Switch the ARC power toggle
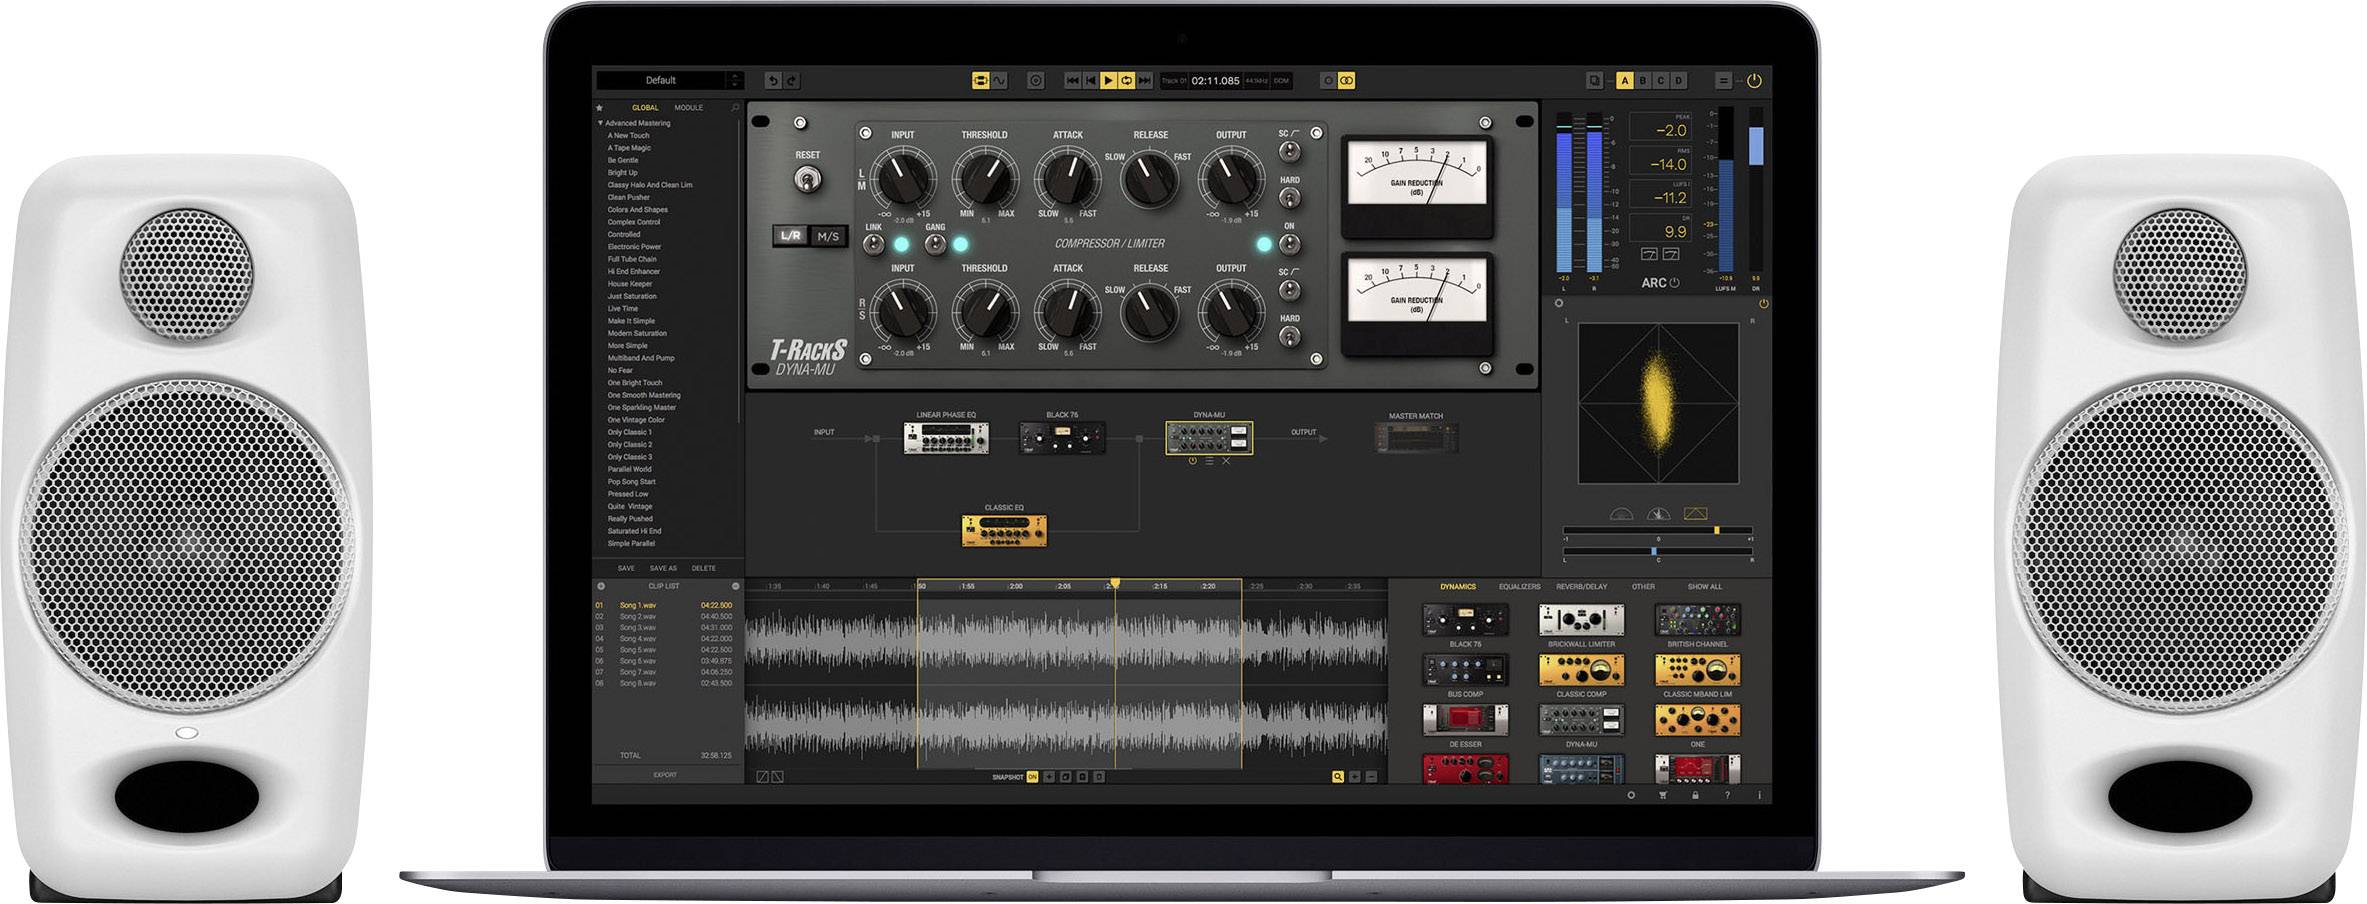The height and width of the screenshot is (904, 2367). (x=1674, y=283)
